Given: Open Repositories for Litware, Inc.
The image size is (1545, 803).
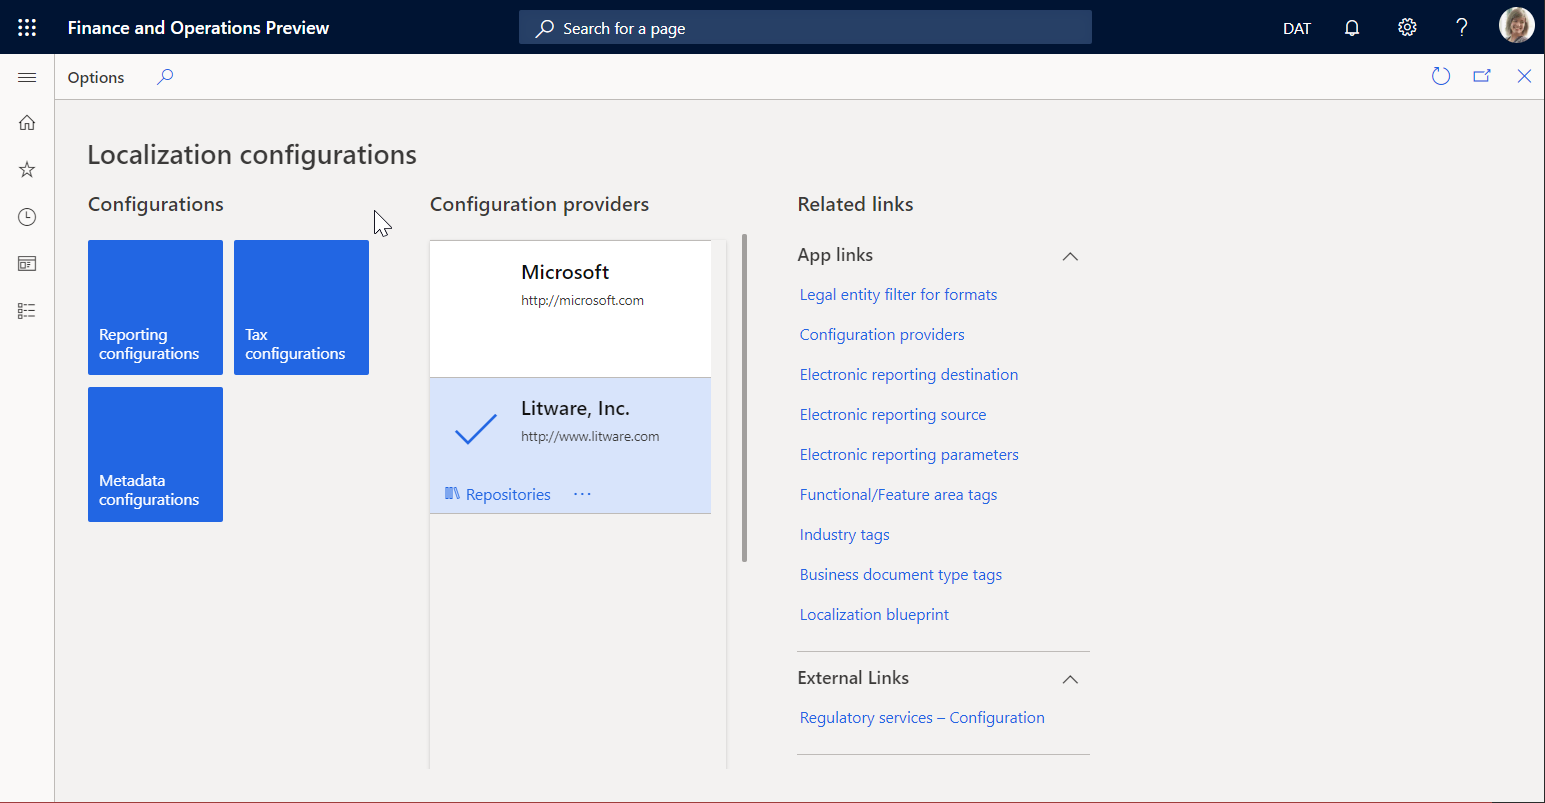Looking at the screenshot, I should tap(498, 494).
